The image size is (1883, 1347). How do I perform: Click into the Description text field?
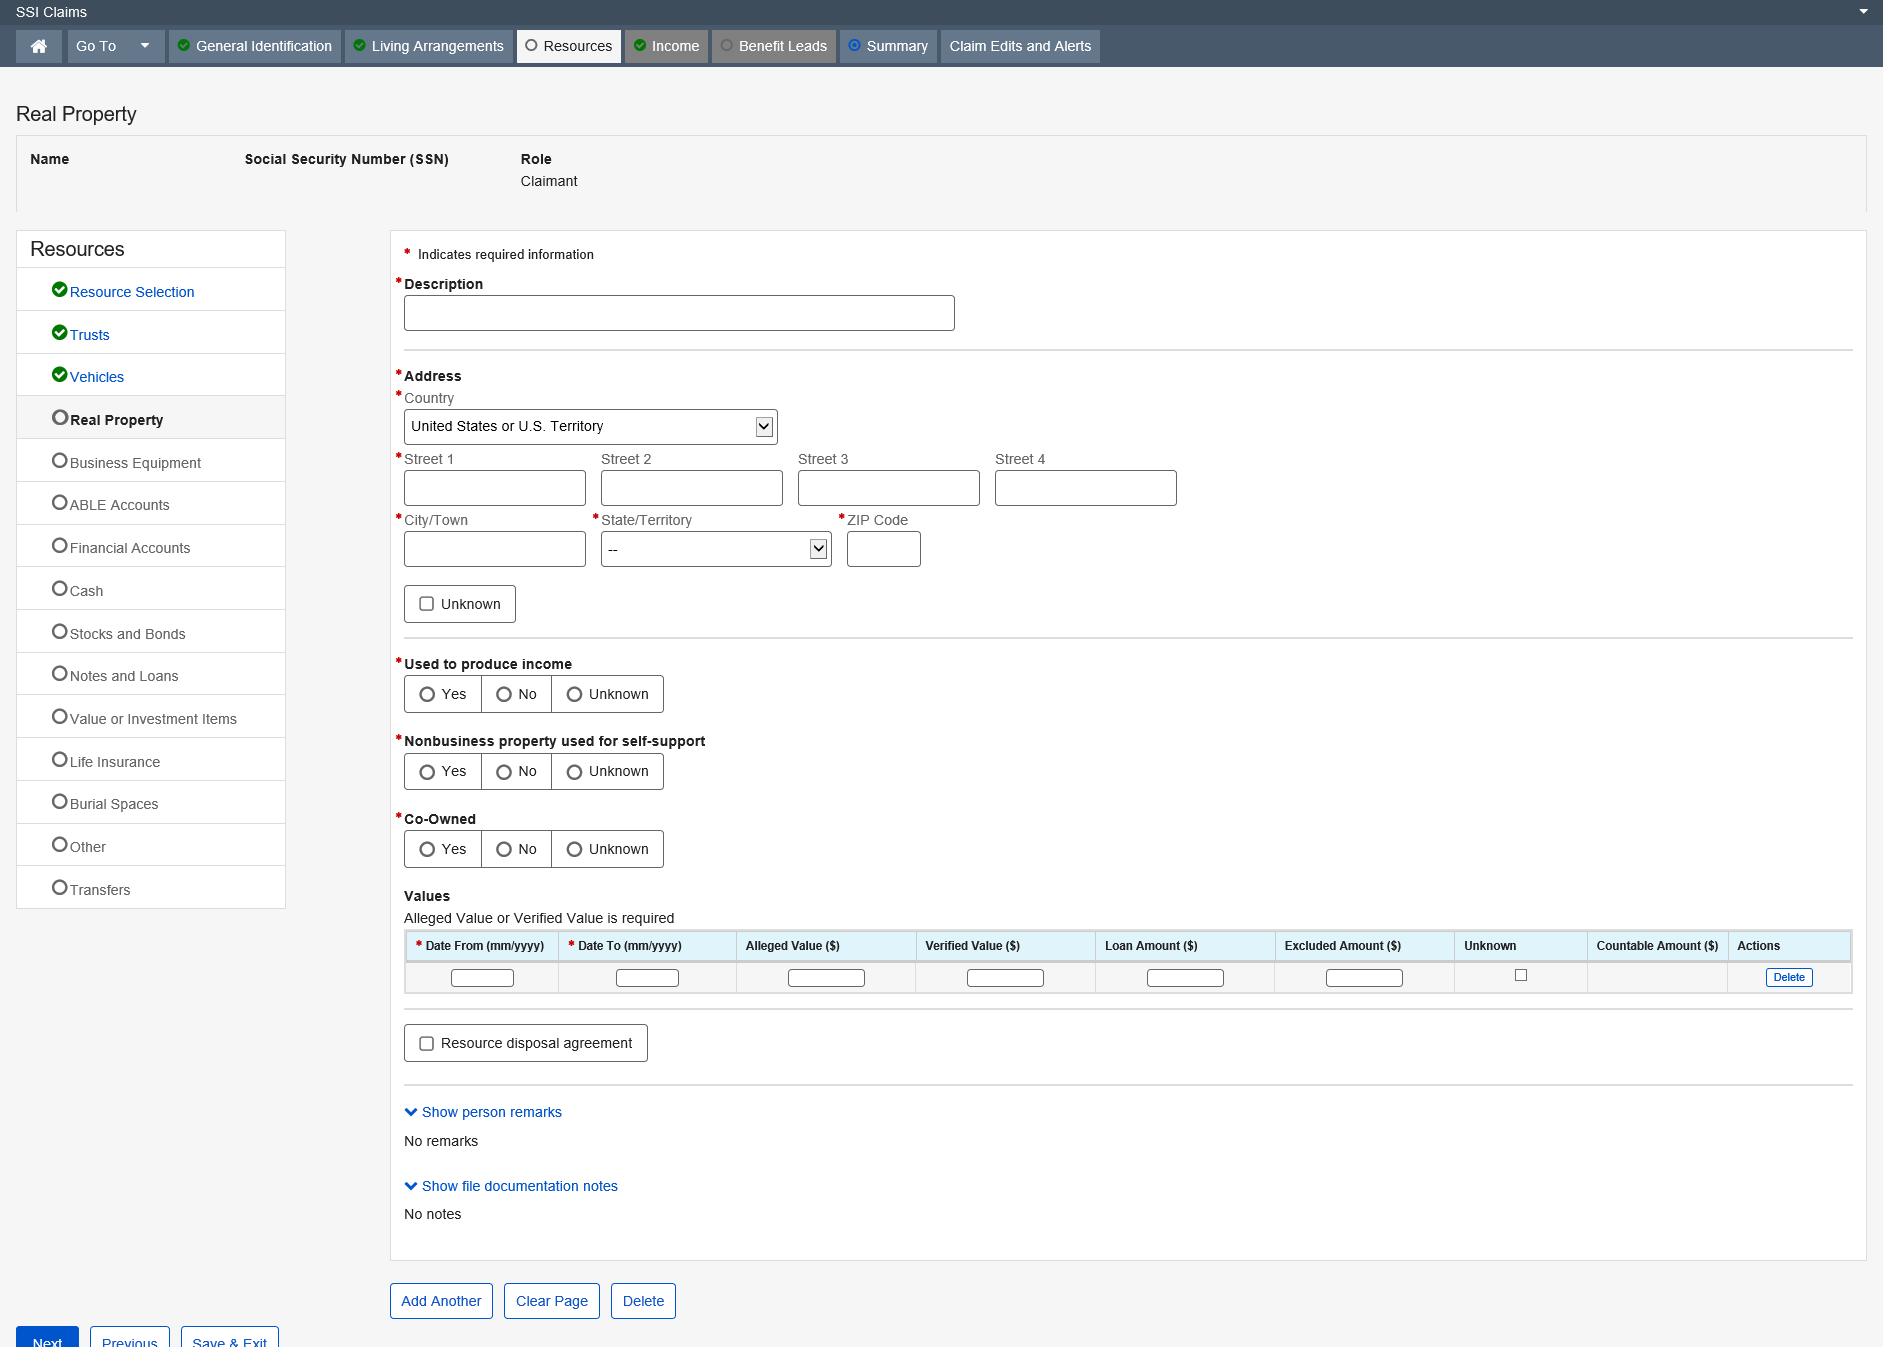coord(679,313)
